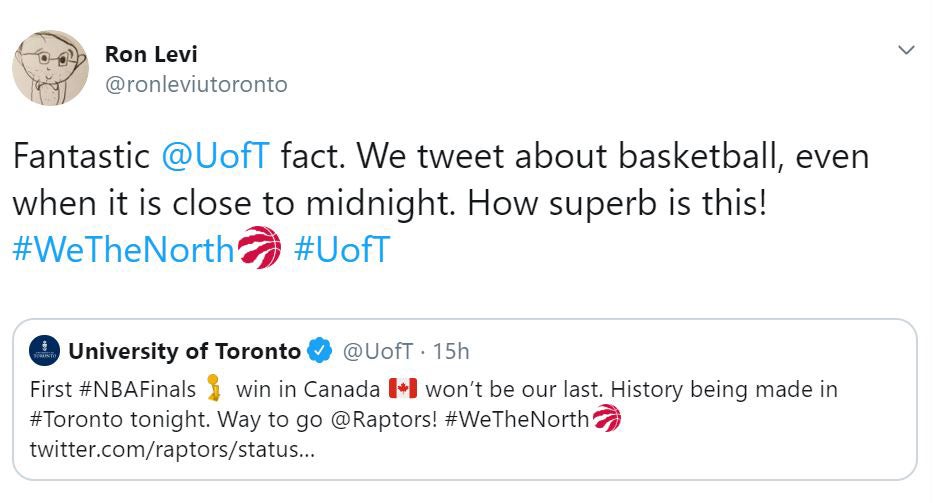This screenshot has height=503, width=933.
Task: Click the 15h timestamp
Action: tap(451, 351)
